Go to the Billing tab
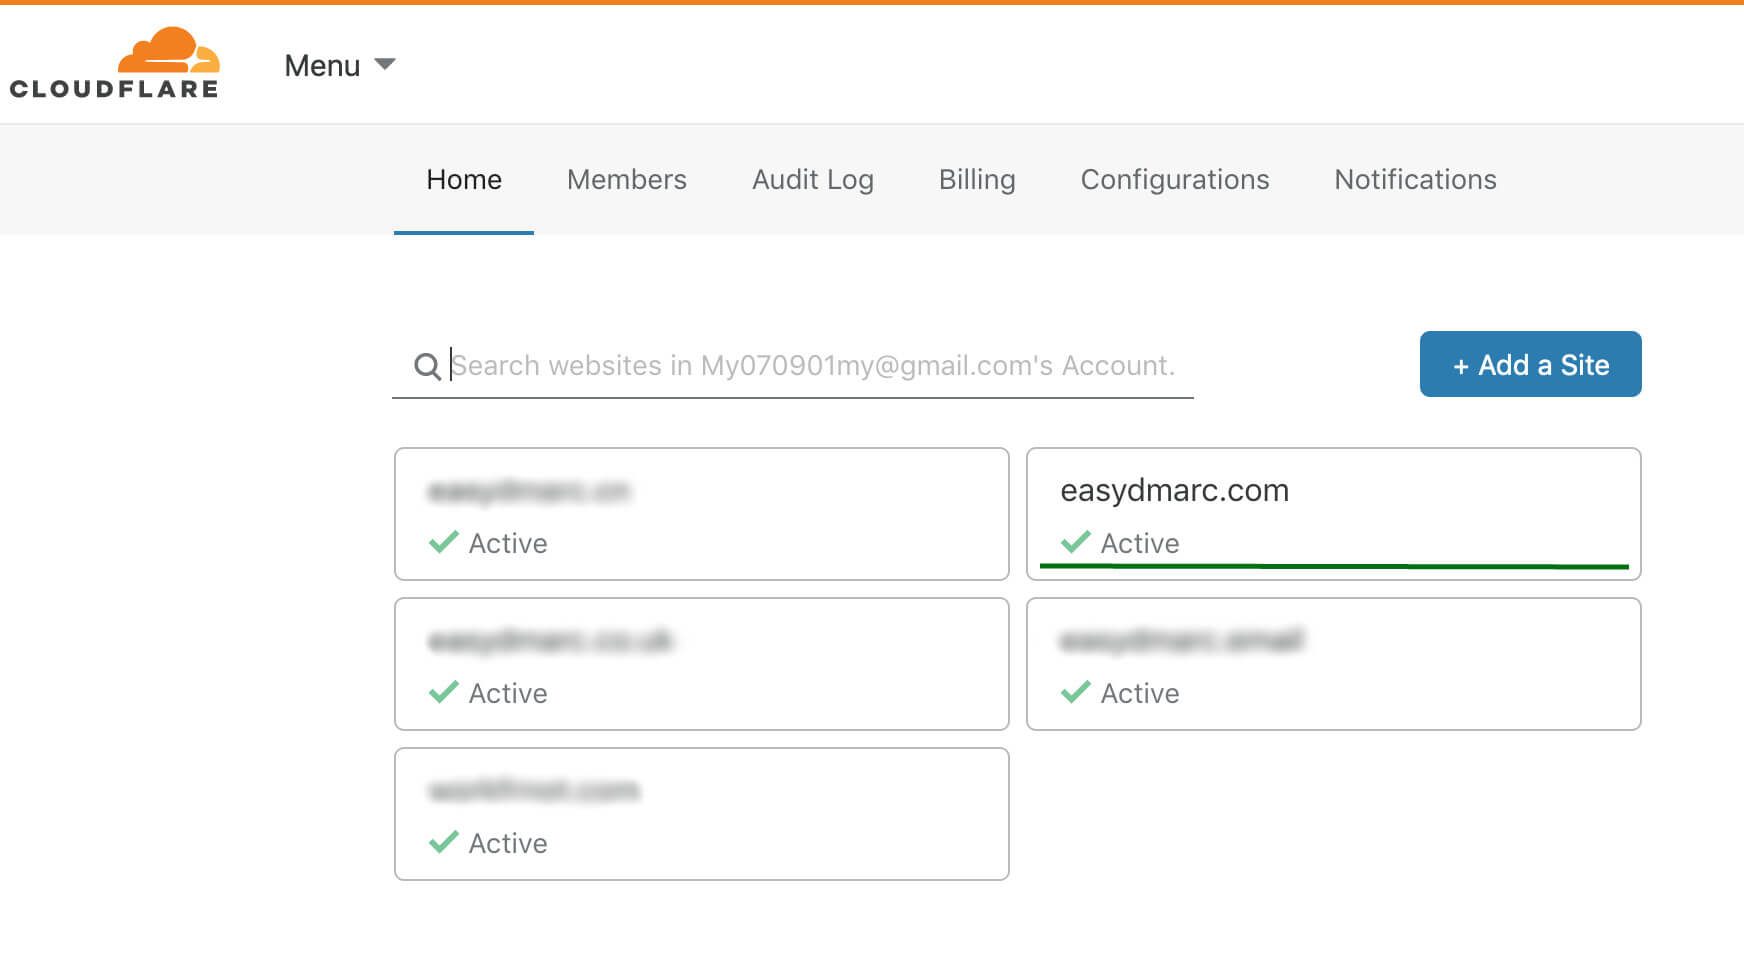The image size is (1744, 979). coord(977,180)
